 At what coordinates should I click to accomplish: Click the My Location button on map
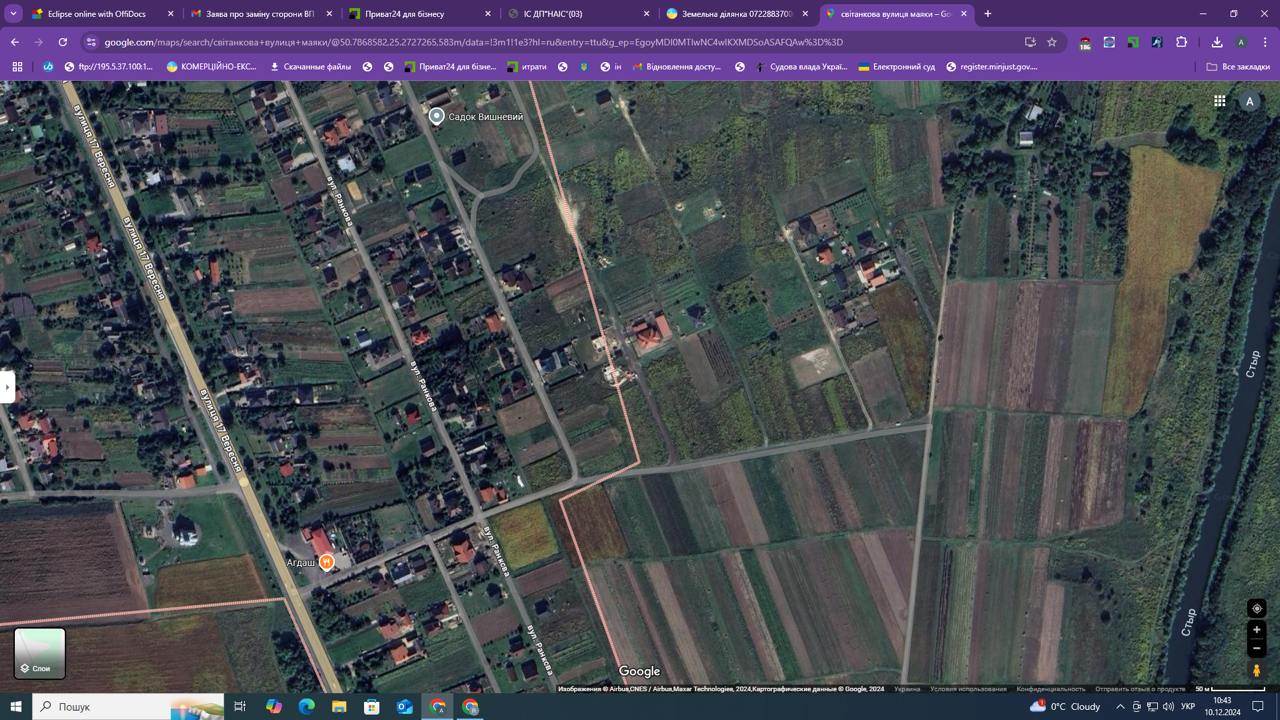(1257, 608)
